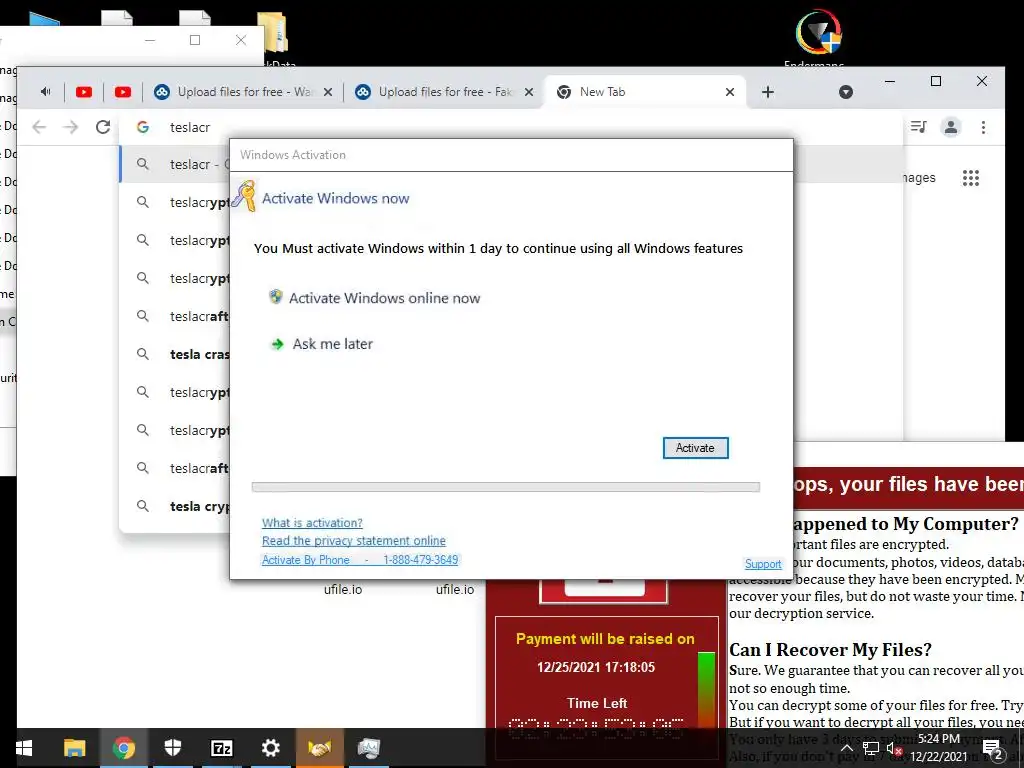The height and width of the screenshot is (768, 1024).
Task: Open the notification center icon
Action: click(x=992, y=749)
